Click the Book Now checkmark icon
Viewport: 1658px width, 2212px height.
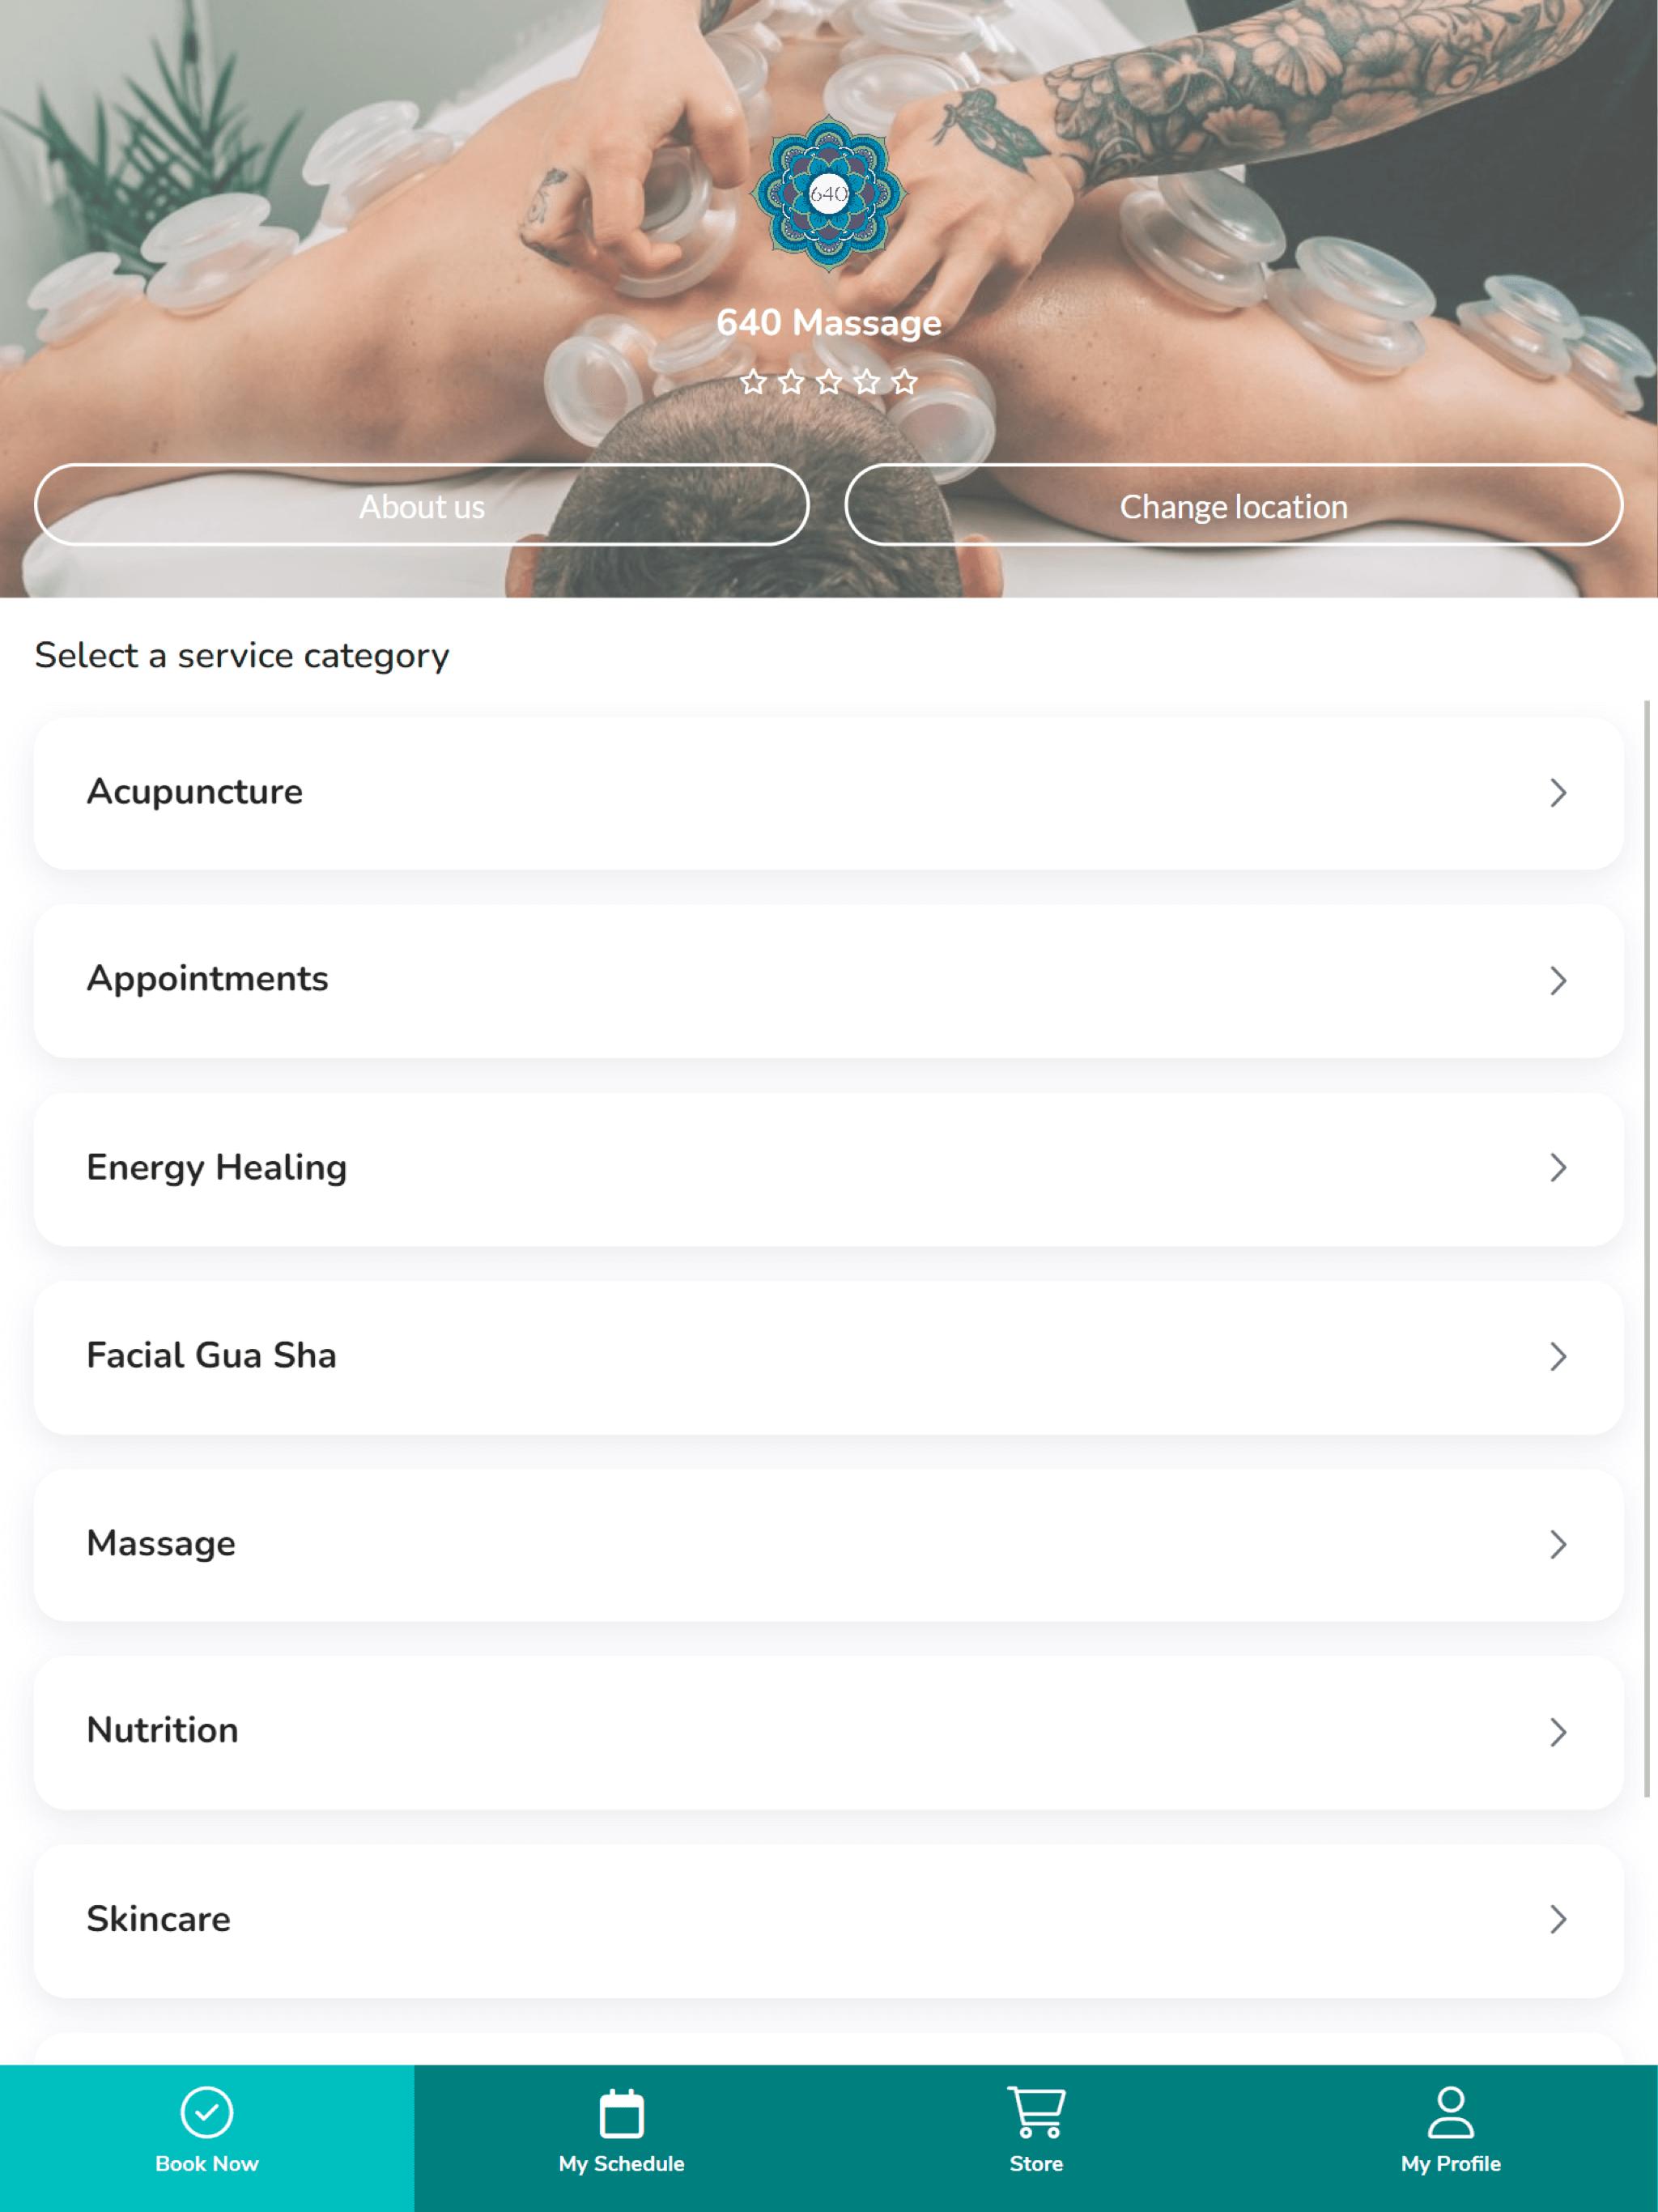point(207,2112)
